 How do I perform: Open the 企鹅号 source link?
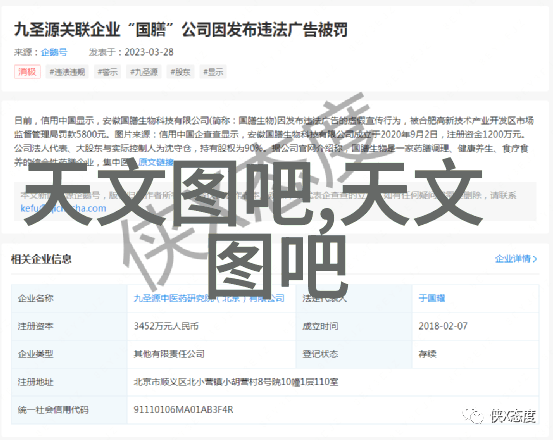point(54,53)
